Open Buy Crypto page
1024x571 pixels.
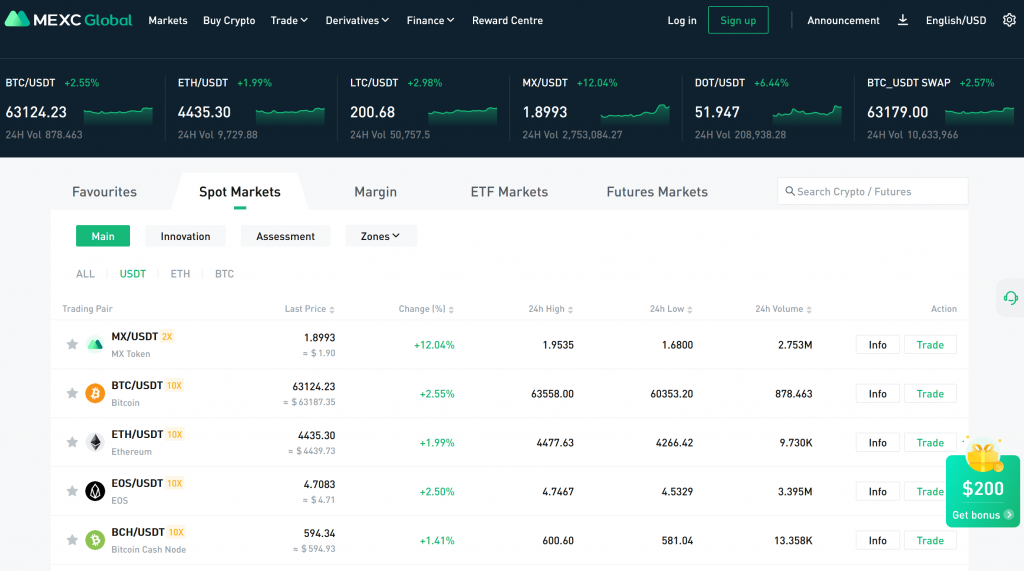click(229, 20)
